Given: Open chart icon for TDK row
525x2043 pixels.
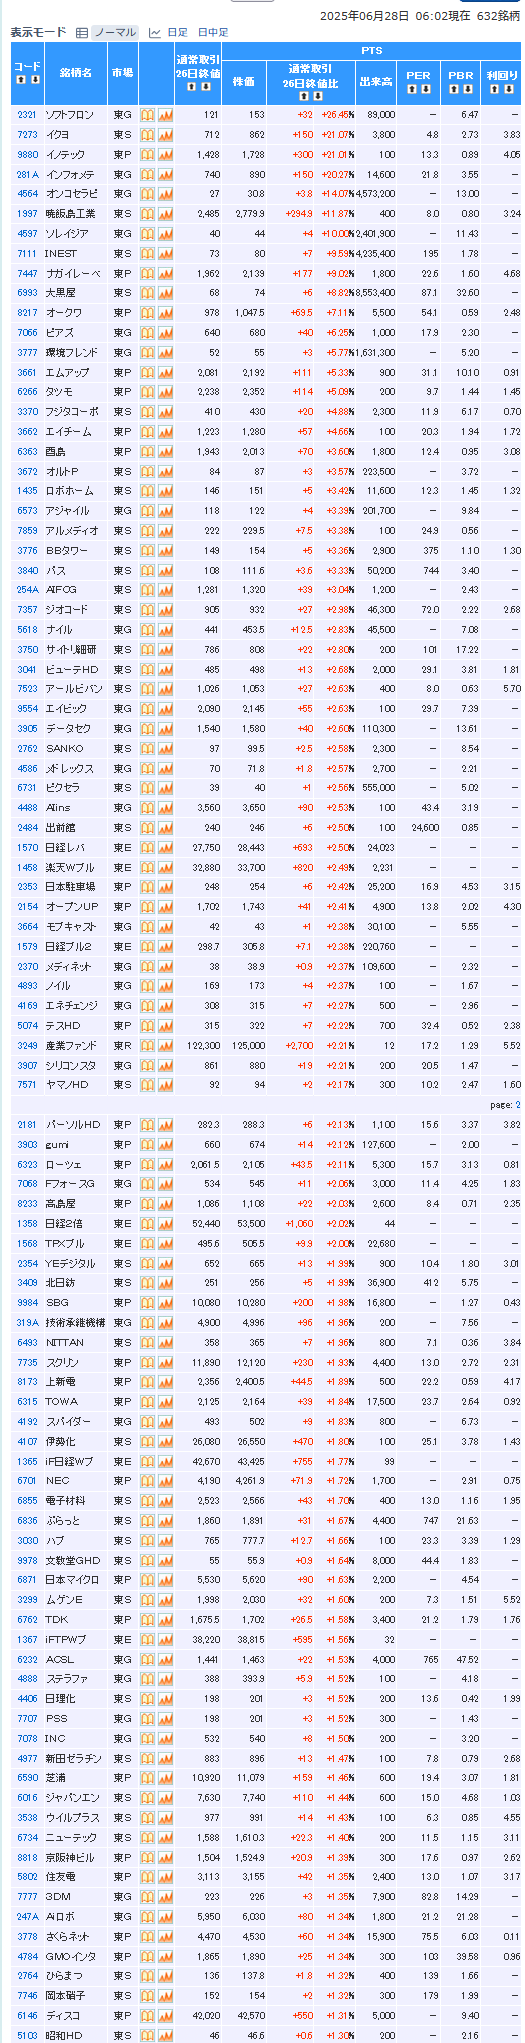Looking at the screenshot, I should 165,1619.
